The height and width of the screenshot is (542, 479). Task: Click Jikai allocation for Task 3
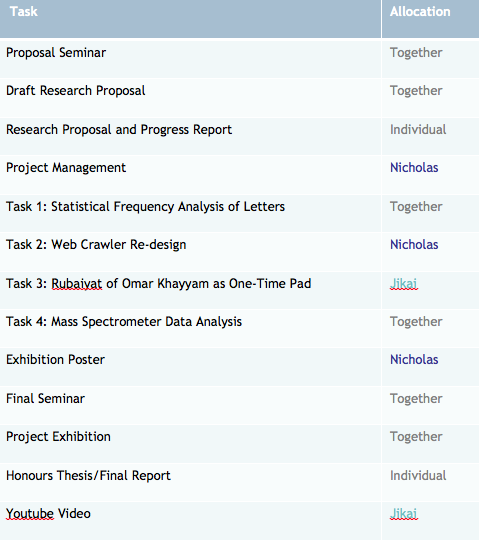point(404,284)
